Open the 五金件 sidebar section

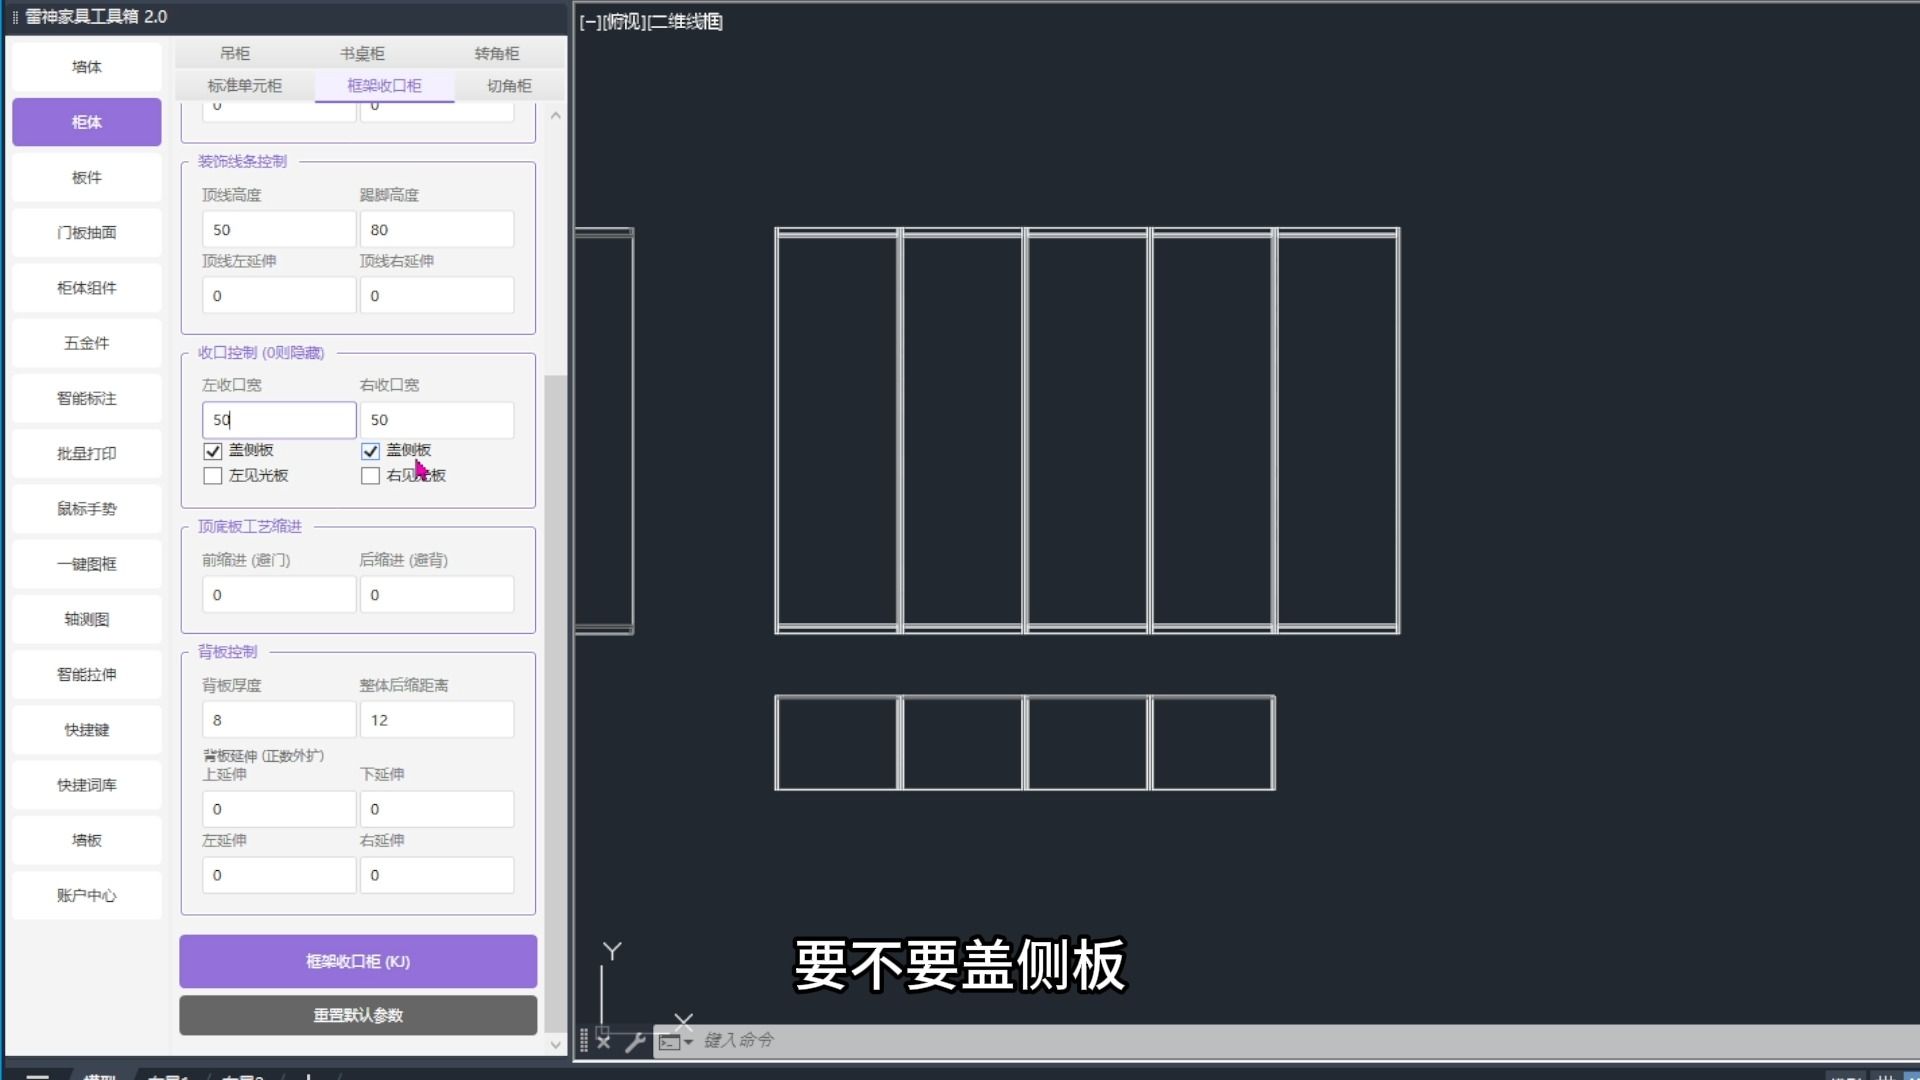pos(87,343)
